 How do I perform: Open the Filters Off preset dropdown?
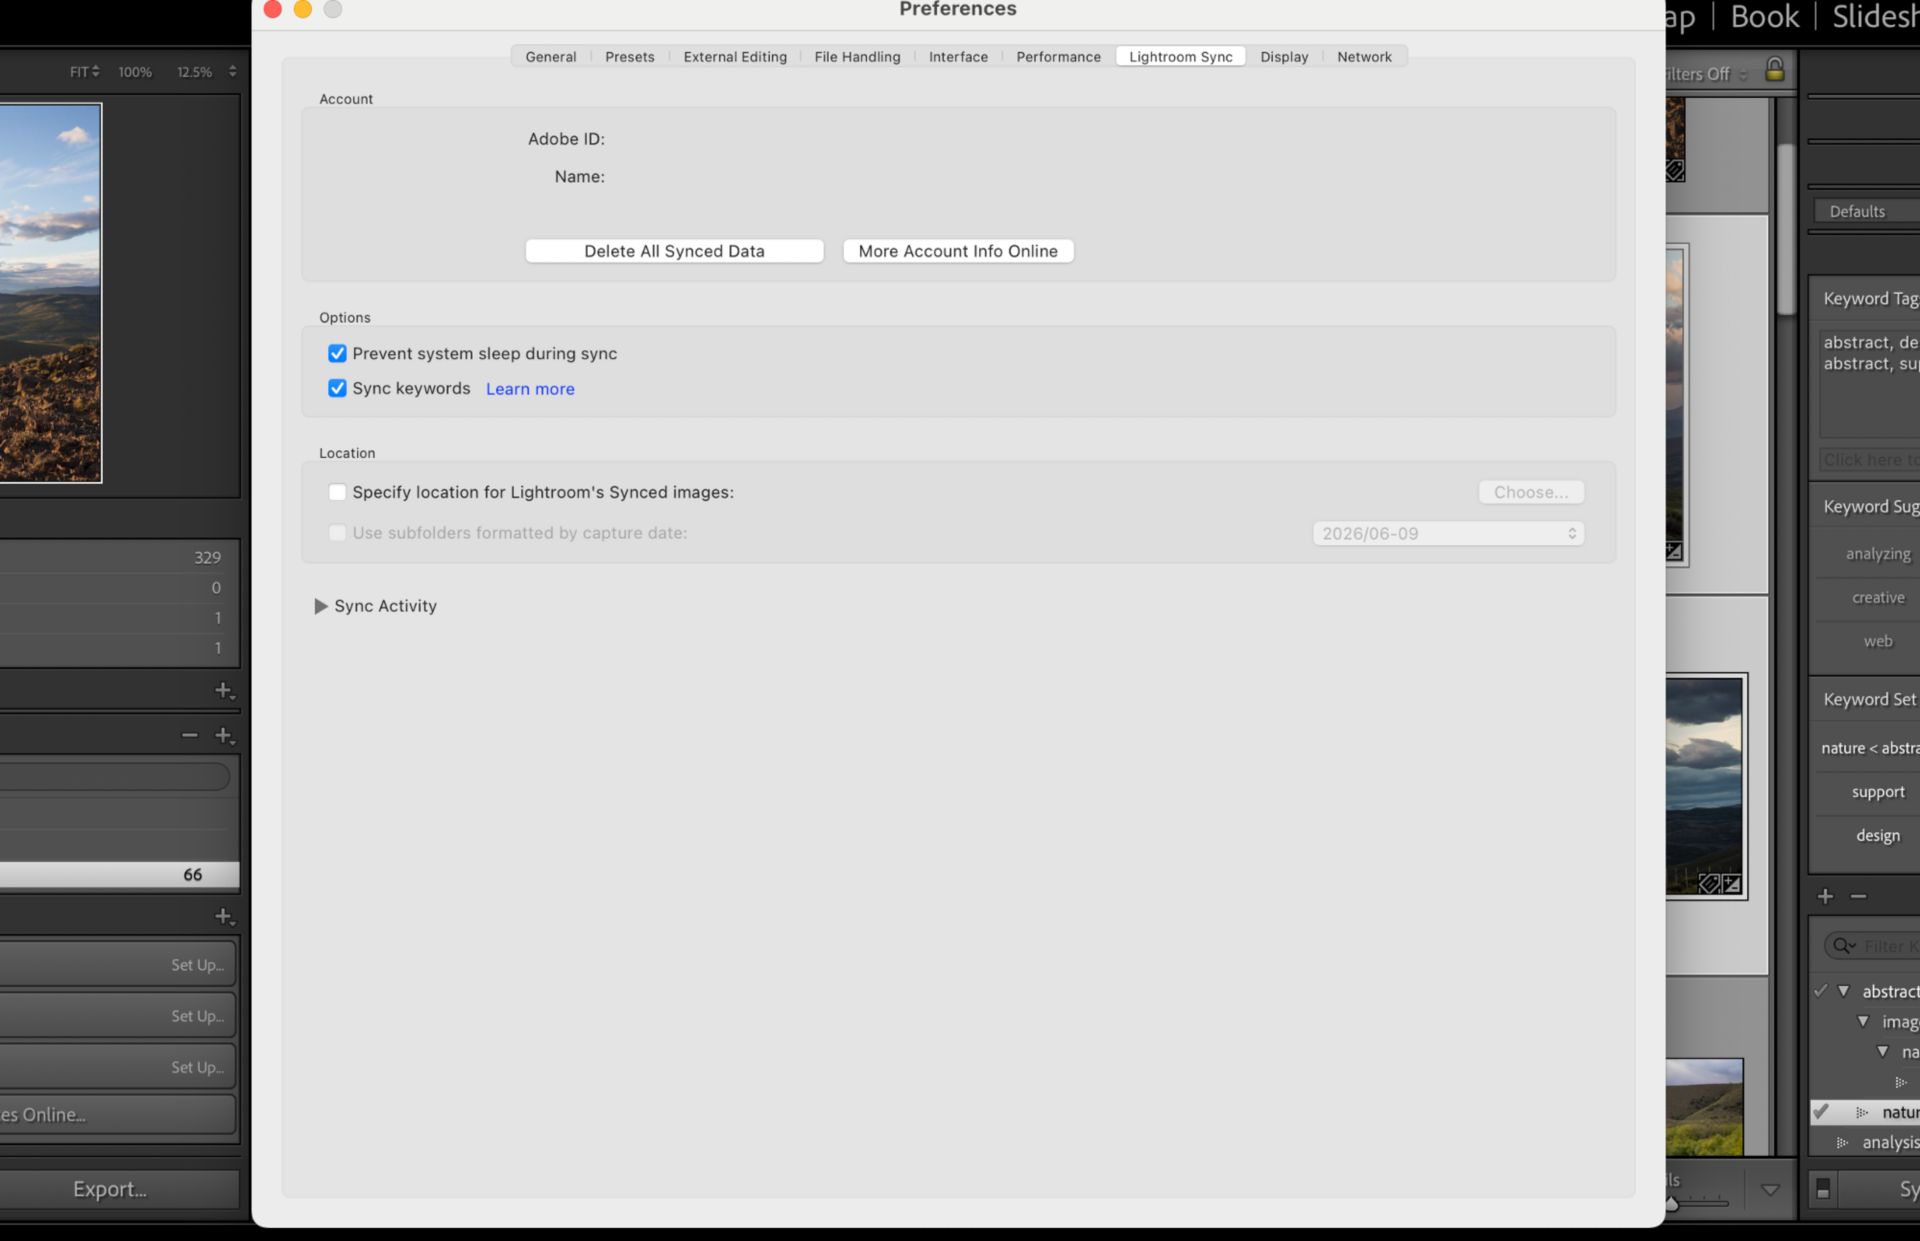(x=1707, y=74)
